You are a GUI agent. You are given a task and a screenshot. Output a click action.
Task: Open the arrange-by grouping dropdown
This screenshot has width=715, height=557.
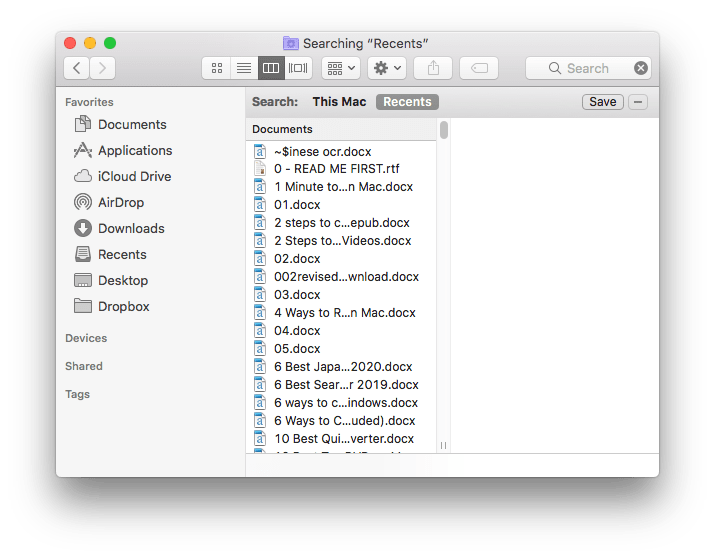(341, 68)
